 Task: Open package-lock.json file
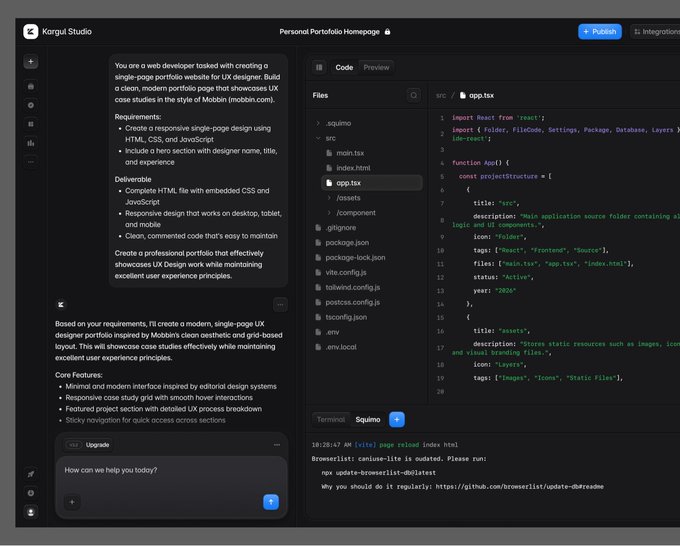pyautogui.click(x=351, y=258)
